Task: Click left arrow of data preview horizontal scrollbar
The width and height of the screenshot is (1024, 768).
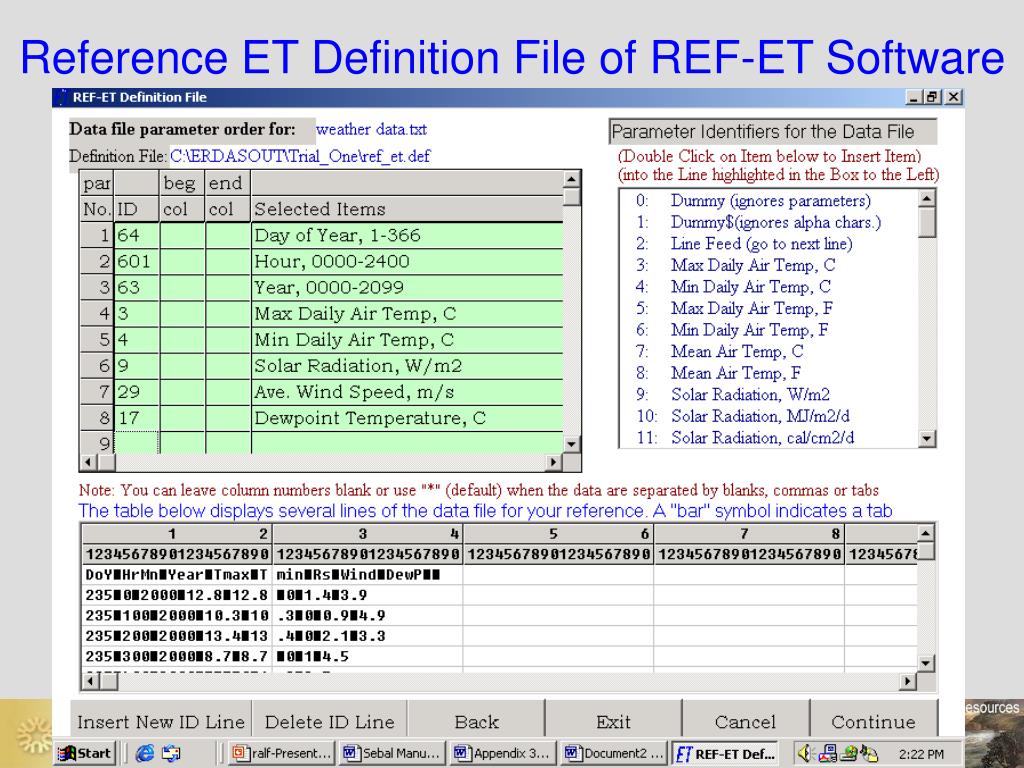Action: coord(90,682)
